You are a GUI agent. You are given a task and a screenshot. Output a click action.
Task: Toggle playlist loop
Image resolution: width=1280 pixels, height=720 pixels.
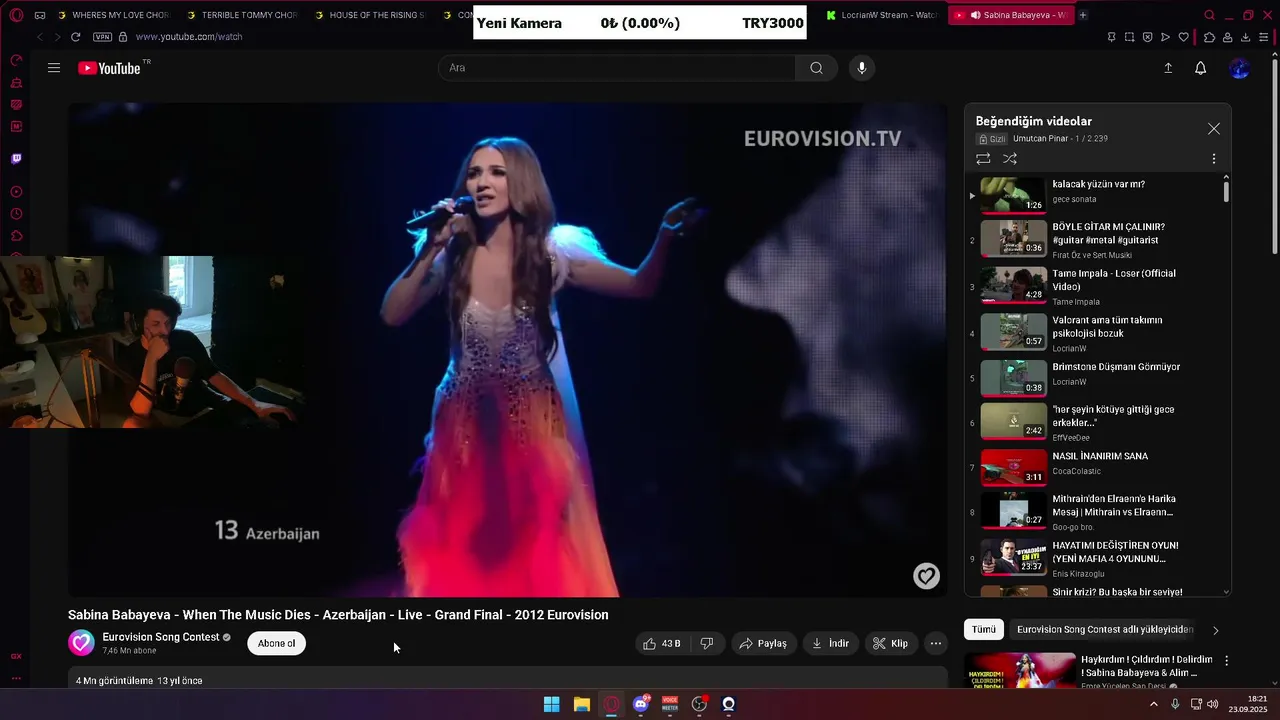(983, 159)
